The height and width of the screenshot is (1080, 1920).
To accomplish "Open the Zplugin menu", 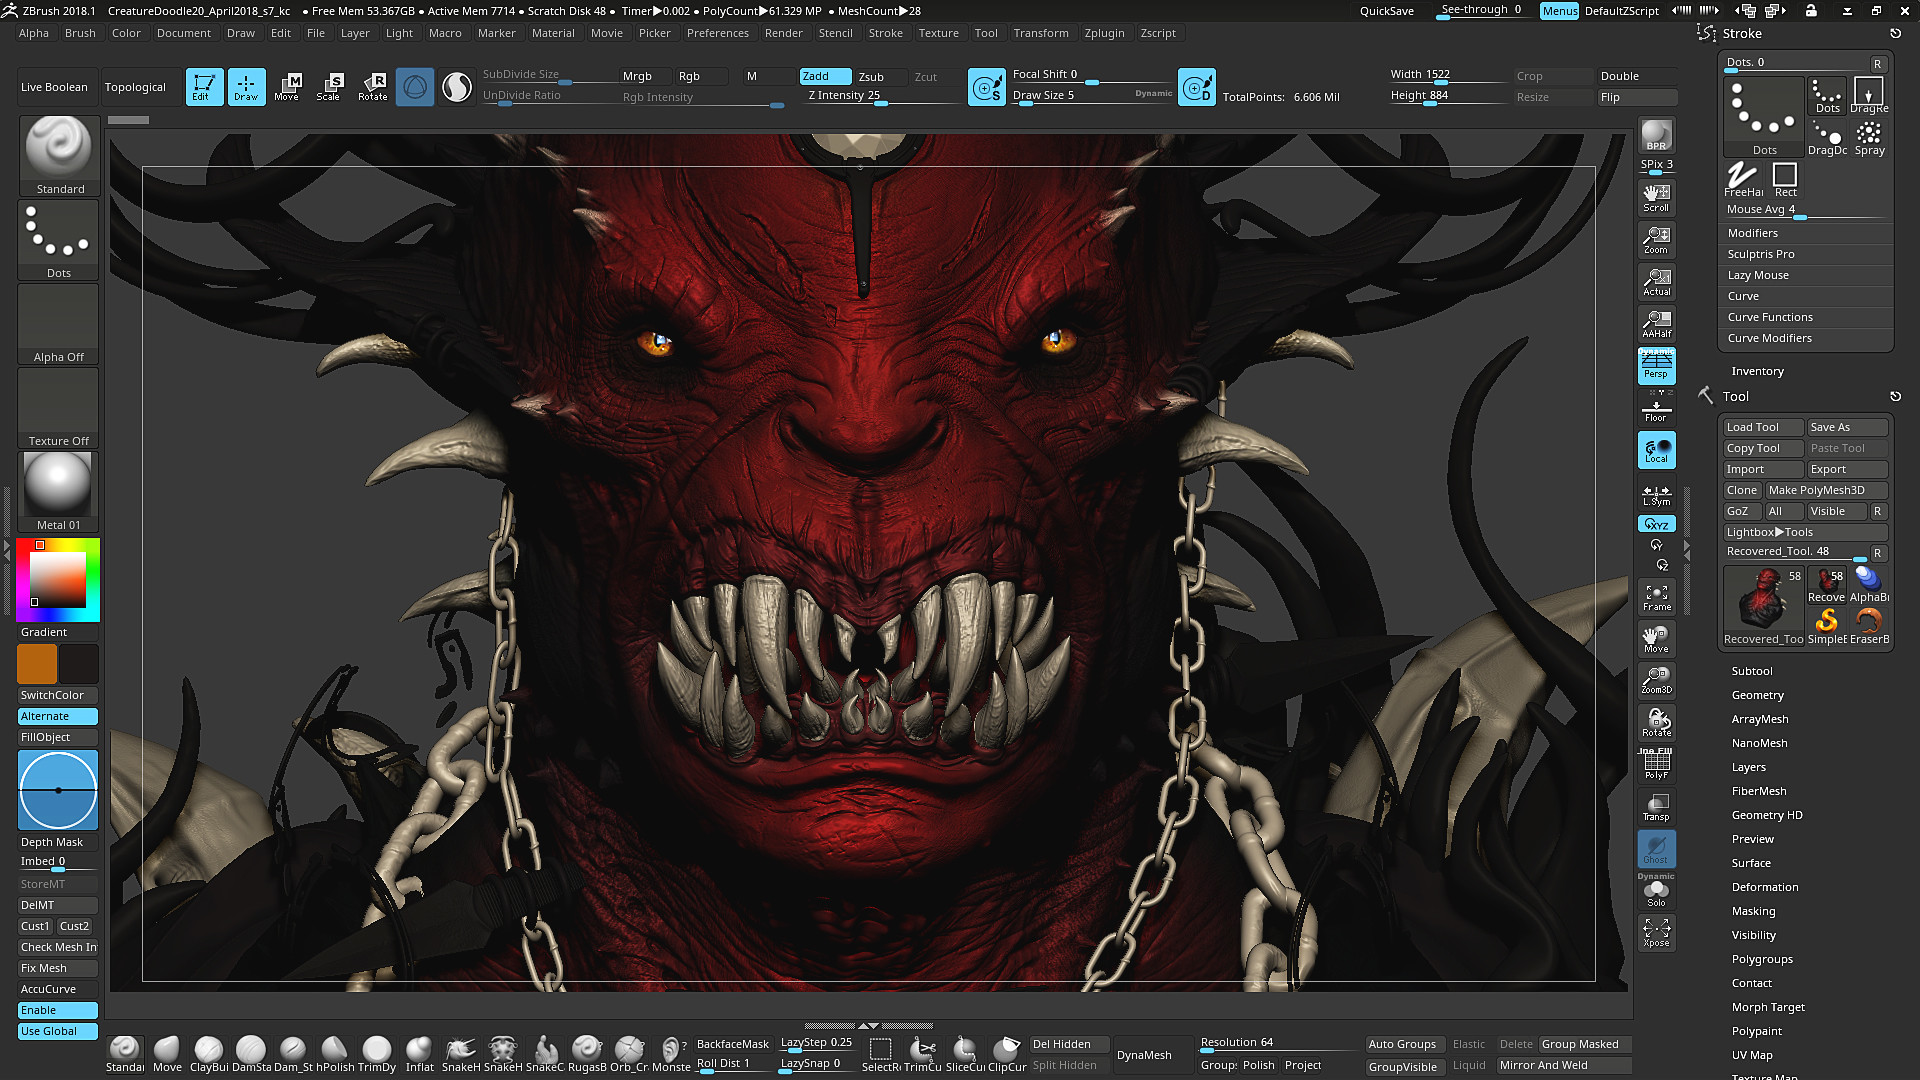I will click(x=1104, y=33).
